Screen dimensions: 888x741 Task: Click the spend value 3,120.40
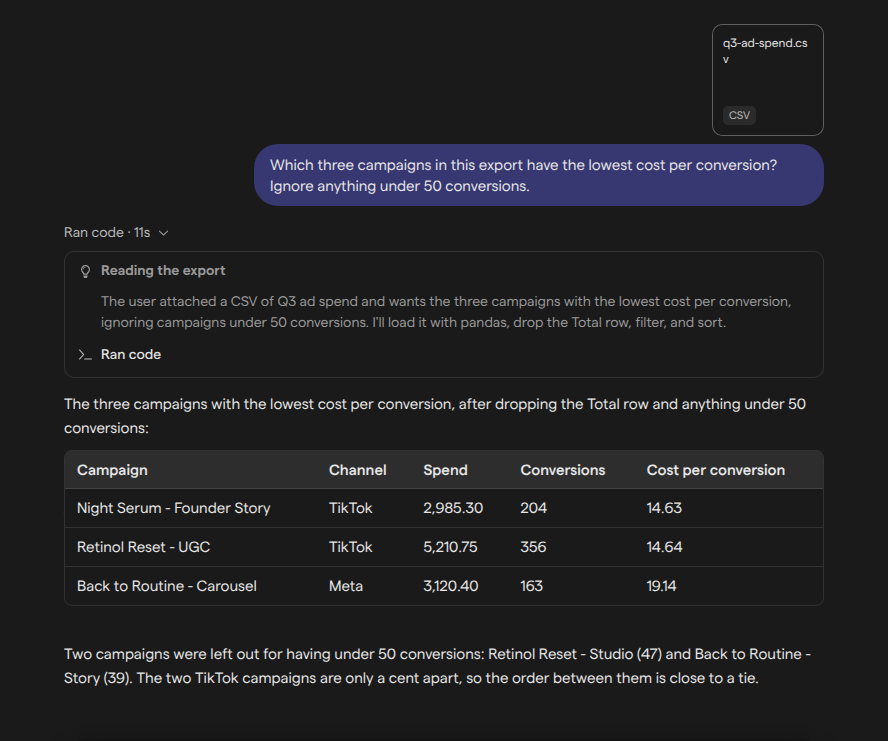pos(451,586)
